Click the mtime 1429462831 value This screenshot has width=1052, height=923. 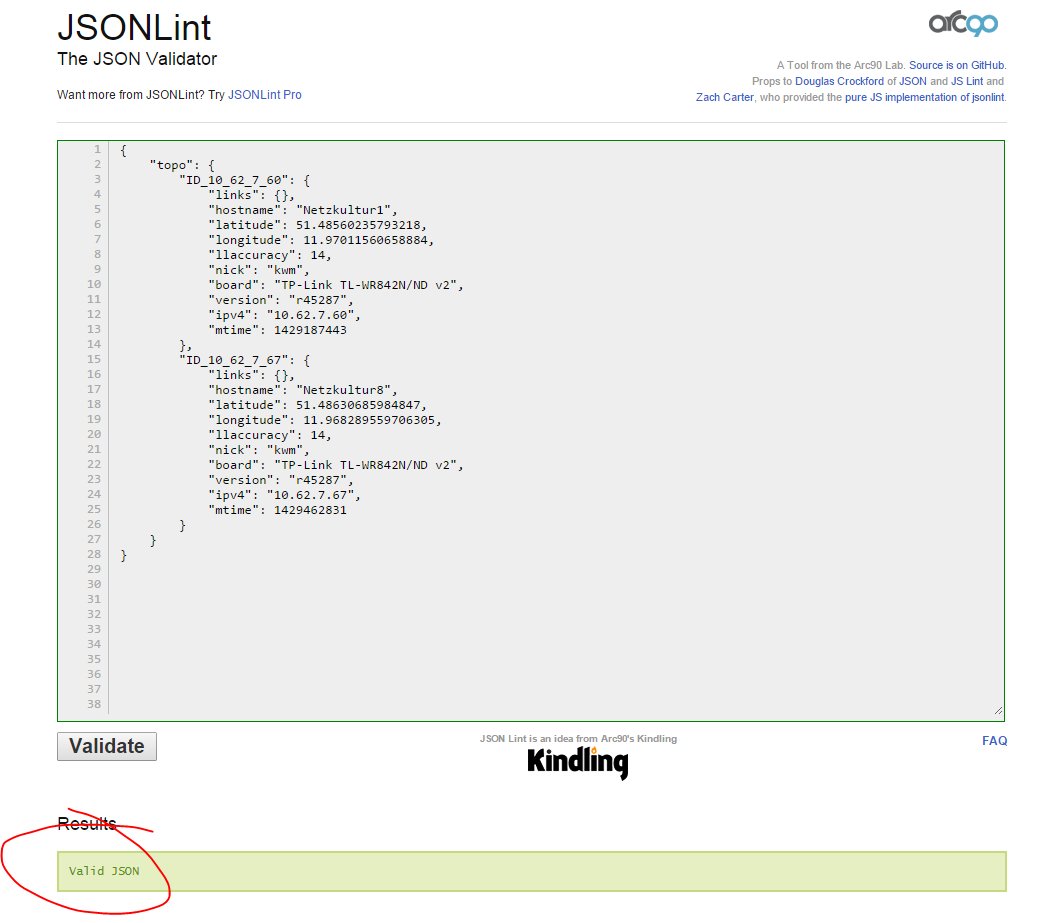(x=310, y=510)
